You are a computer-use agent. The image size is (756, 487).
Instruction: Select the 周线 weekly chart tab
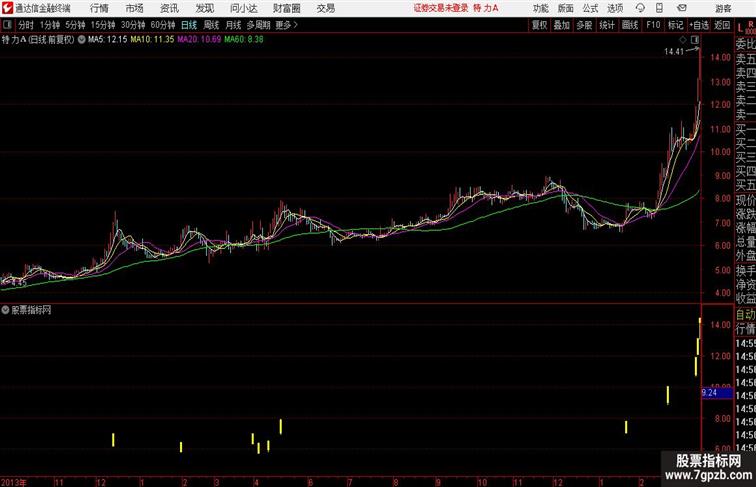211,25
